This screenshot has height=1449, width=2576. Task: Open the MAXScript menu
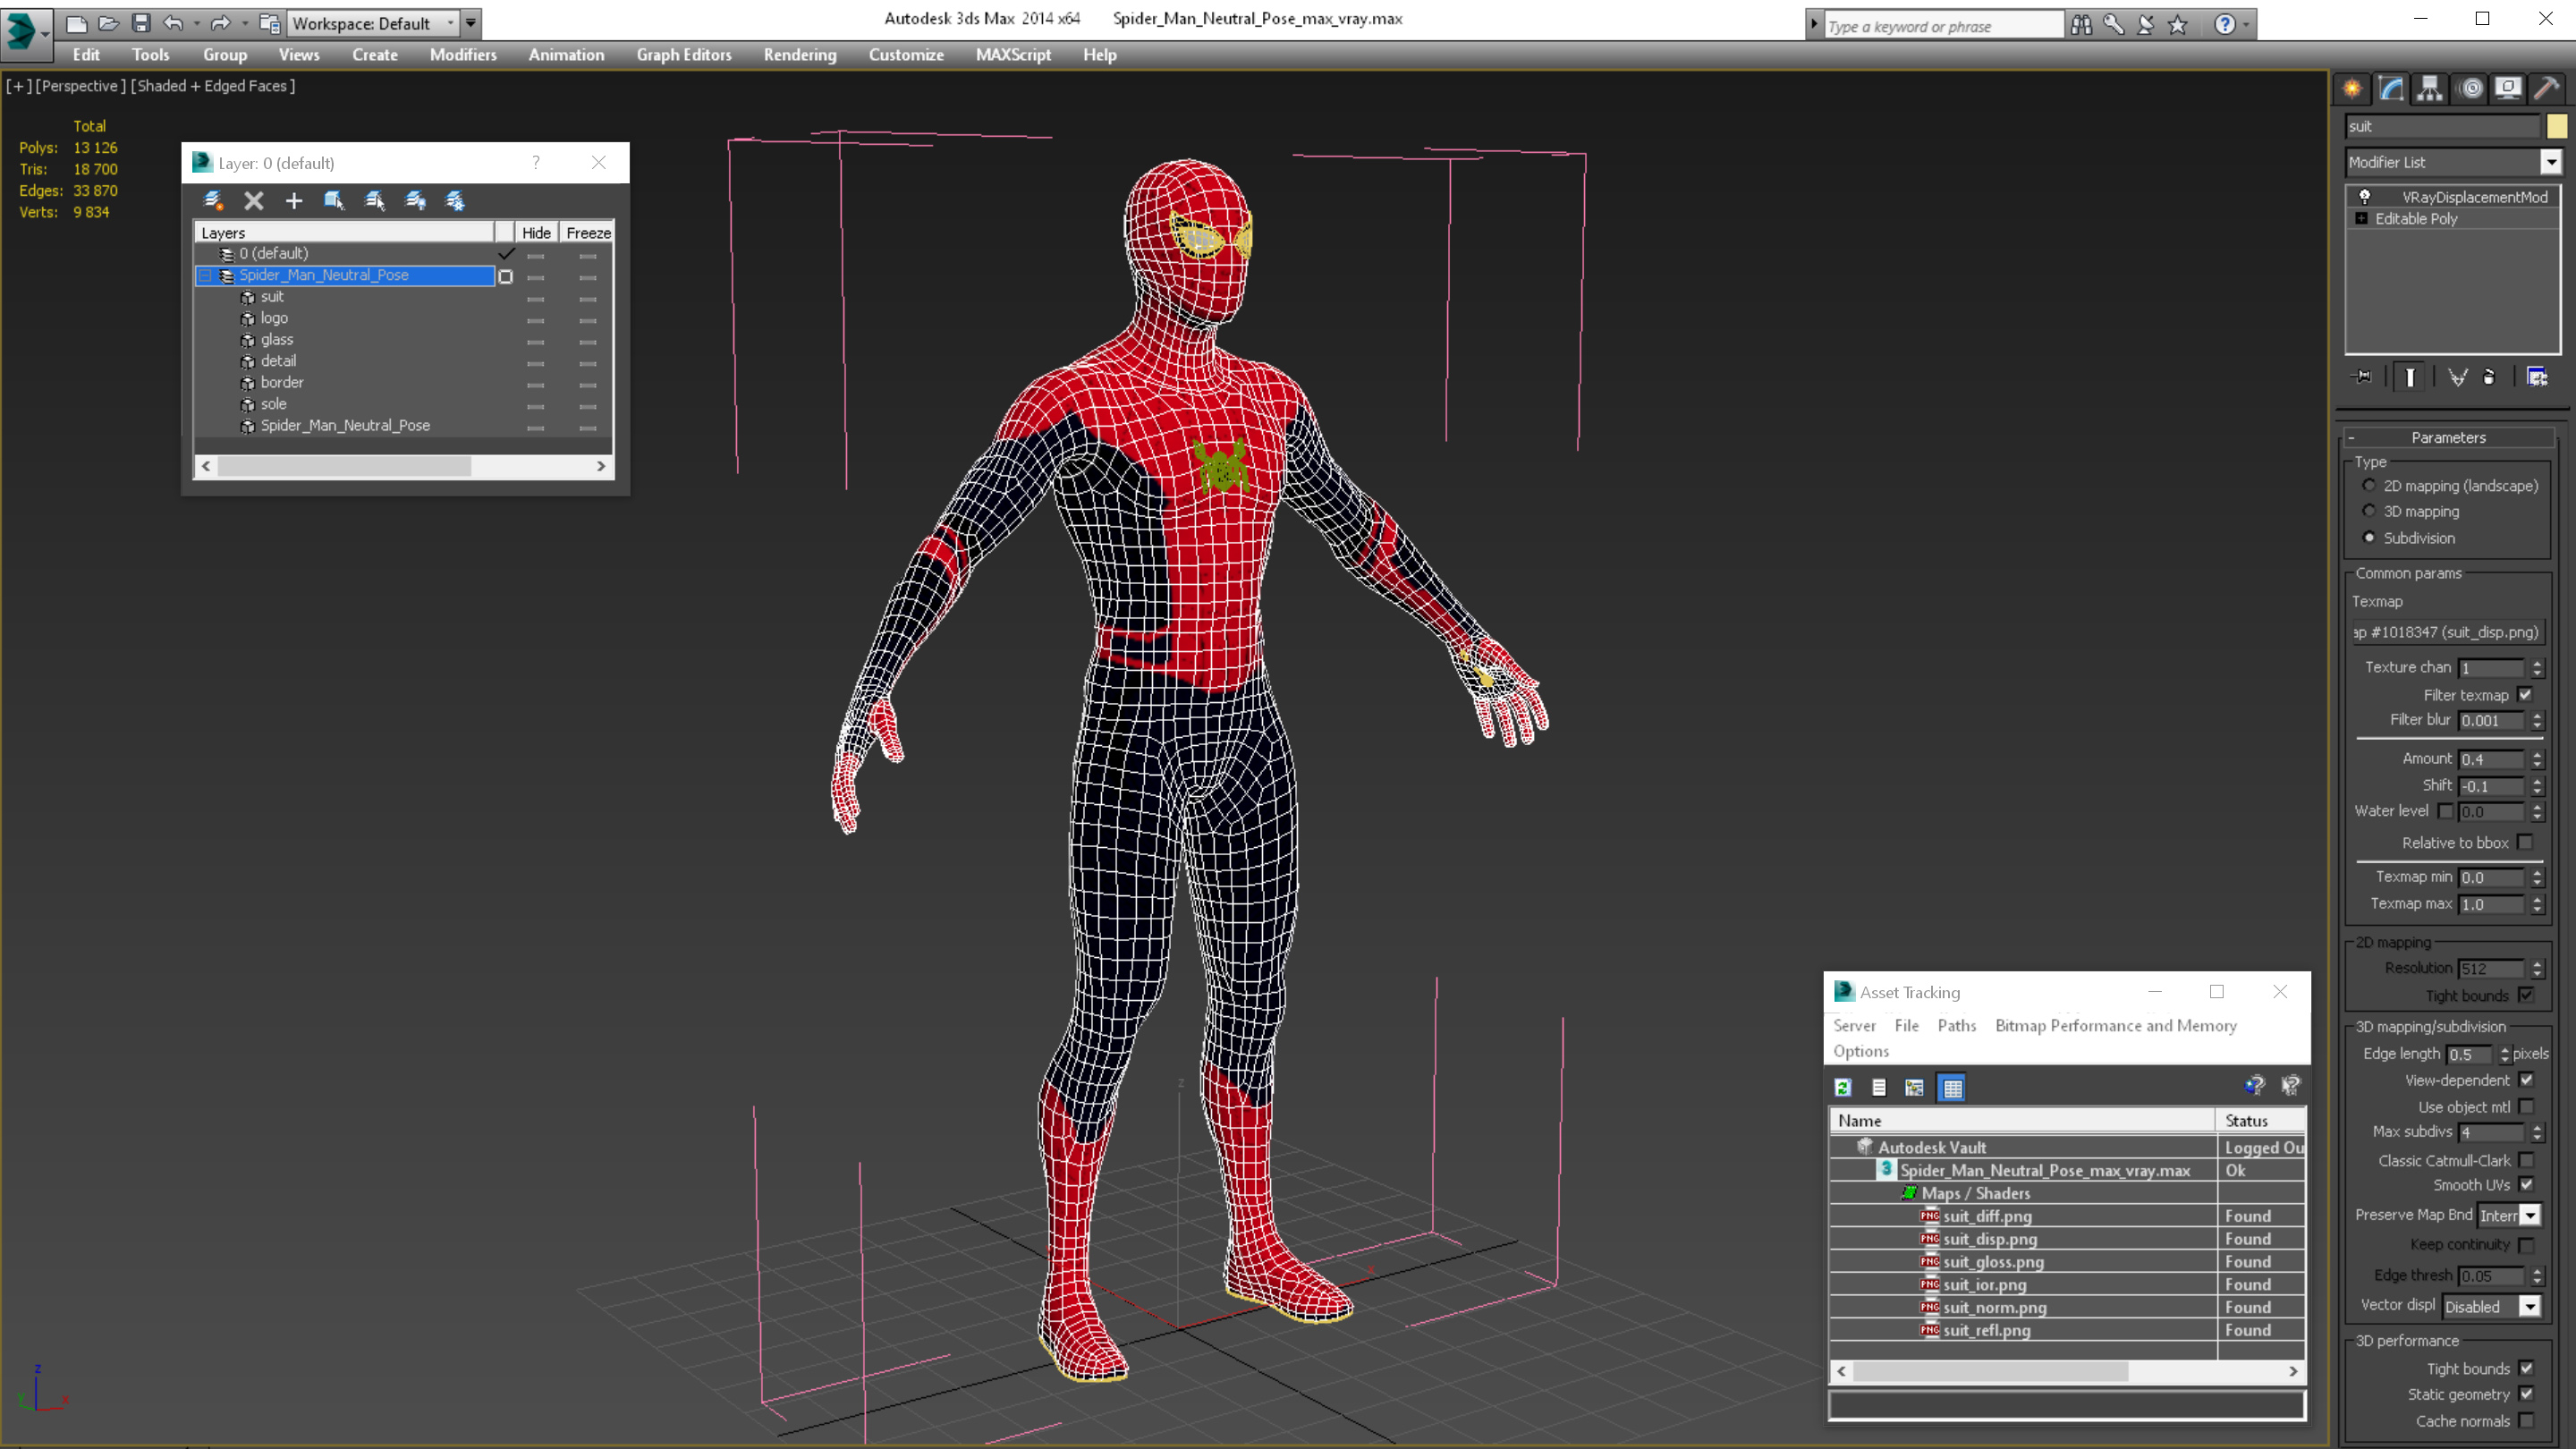pyautogui.click(x=1013, y=55)
